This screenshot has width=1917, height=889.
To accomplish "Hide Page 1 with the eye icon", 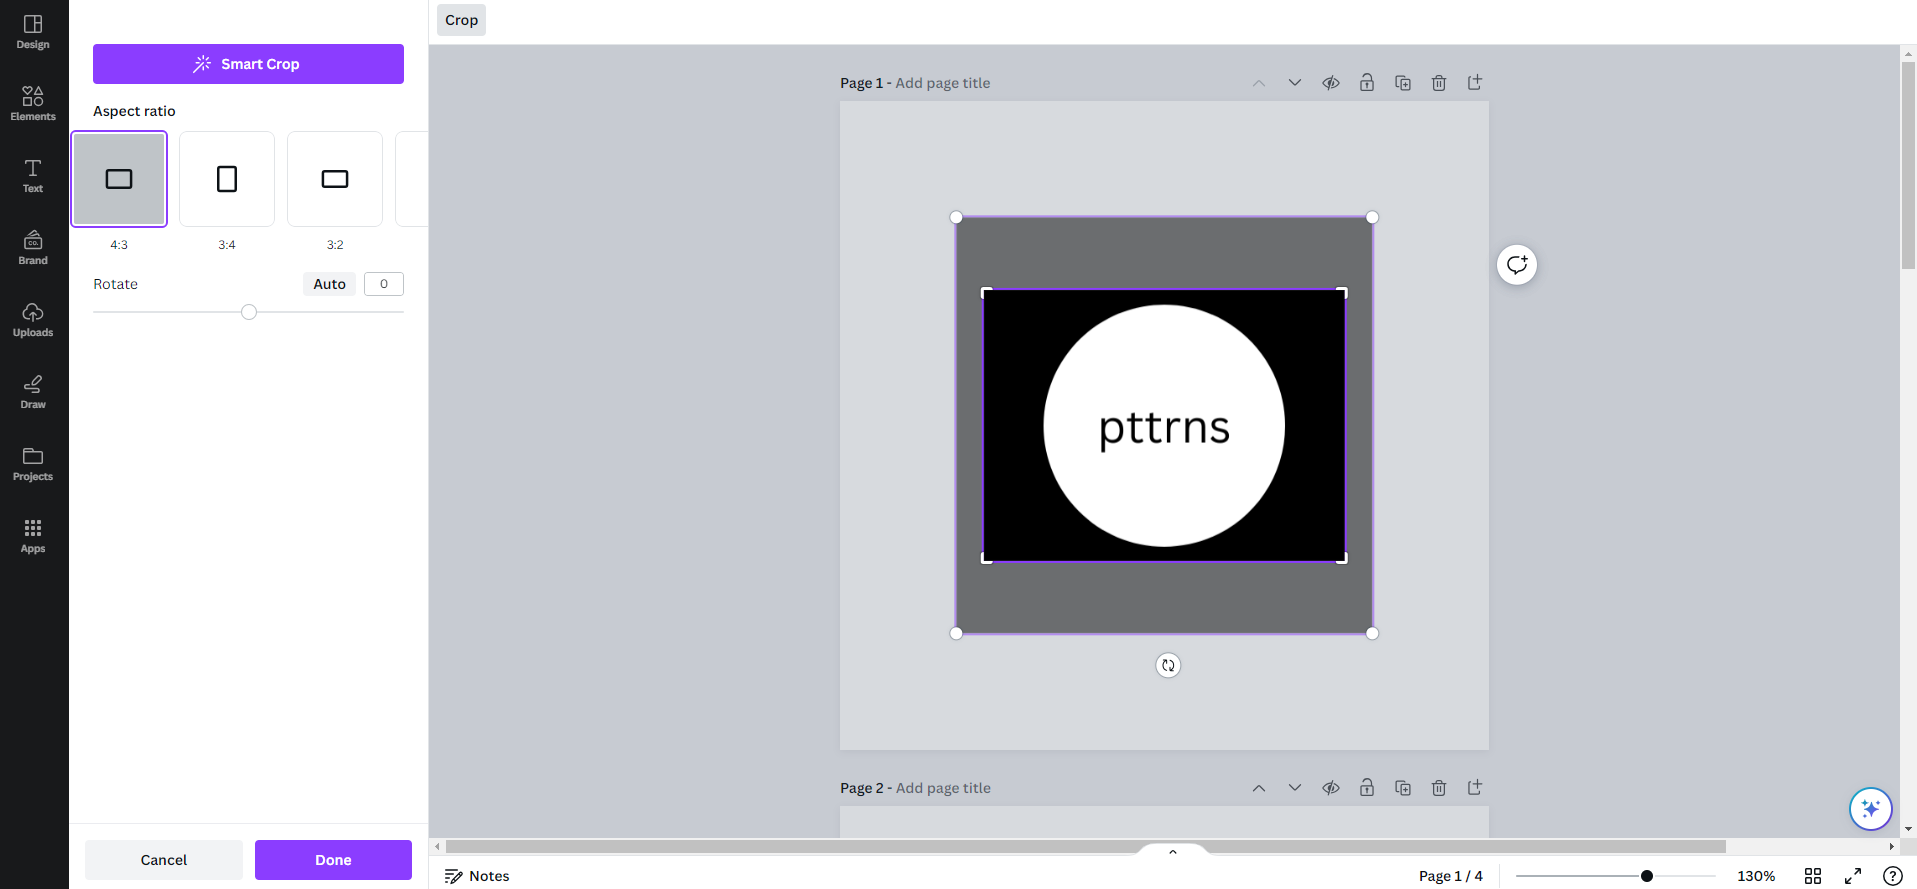I will point(1331,83).
